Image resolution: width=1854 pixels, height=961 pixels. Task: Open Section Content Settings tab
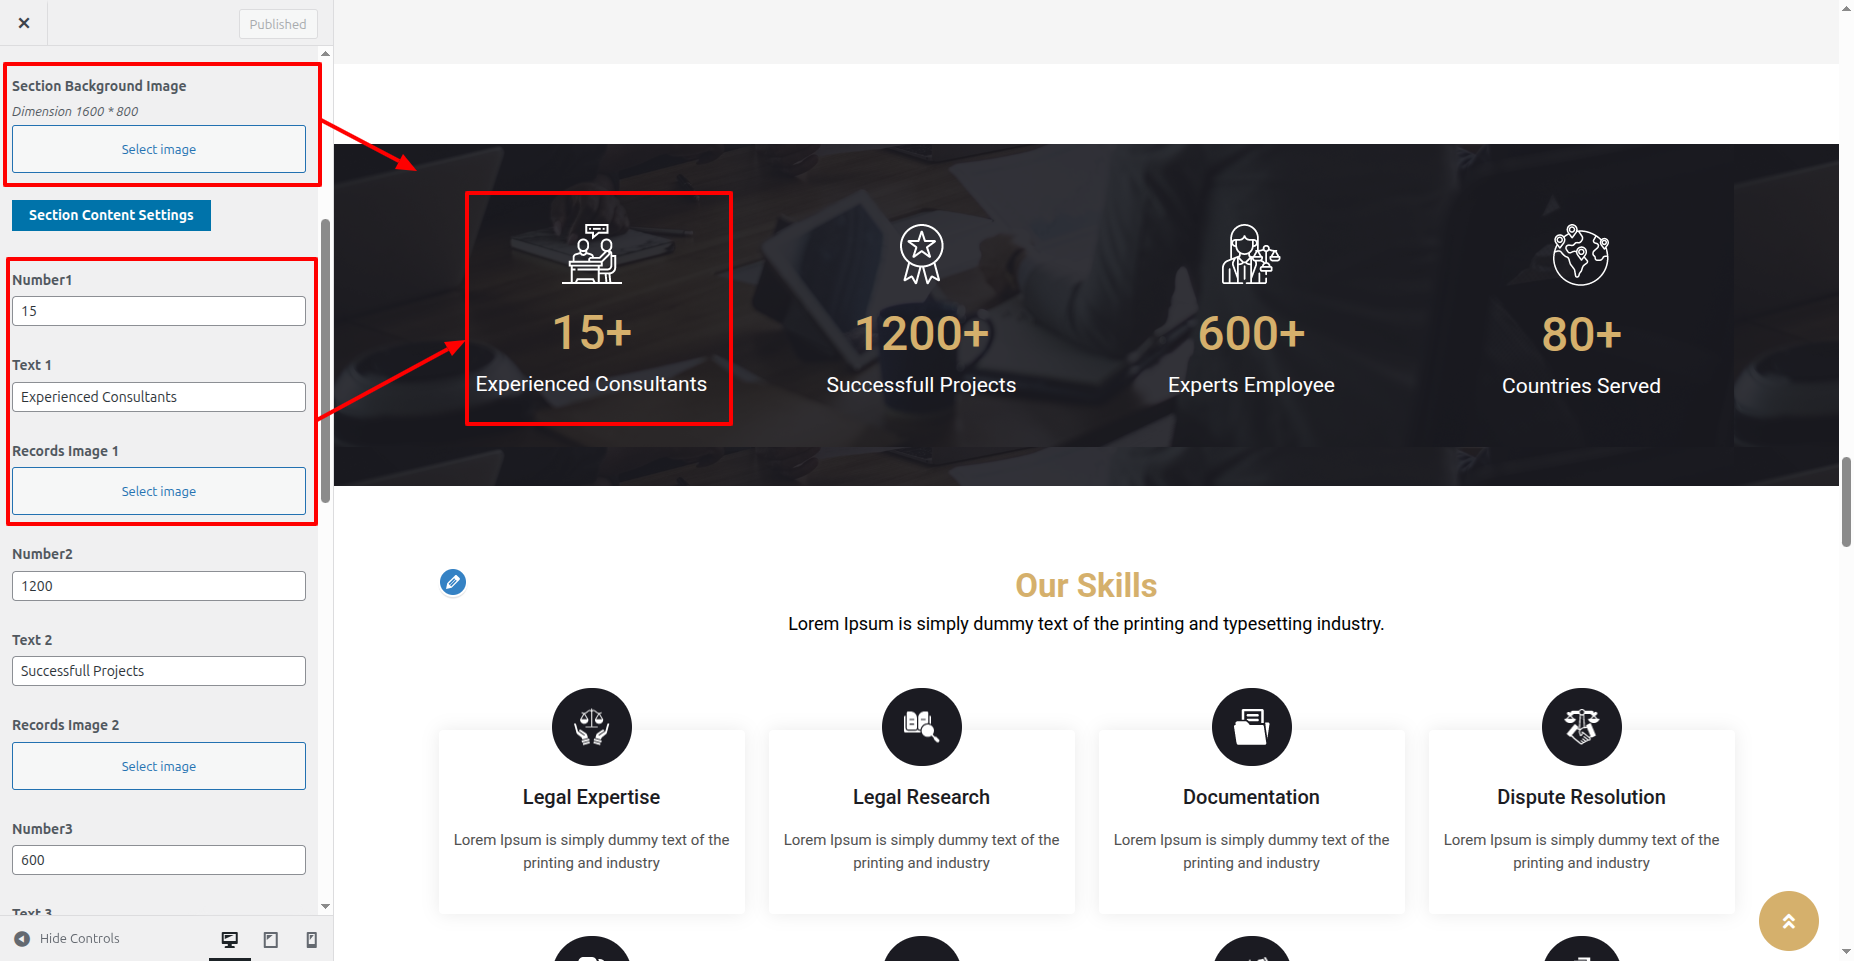pyautogui.click(x=111, y=215)
